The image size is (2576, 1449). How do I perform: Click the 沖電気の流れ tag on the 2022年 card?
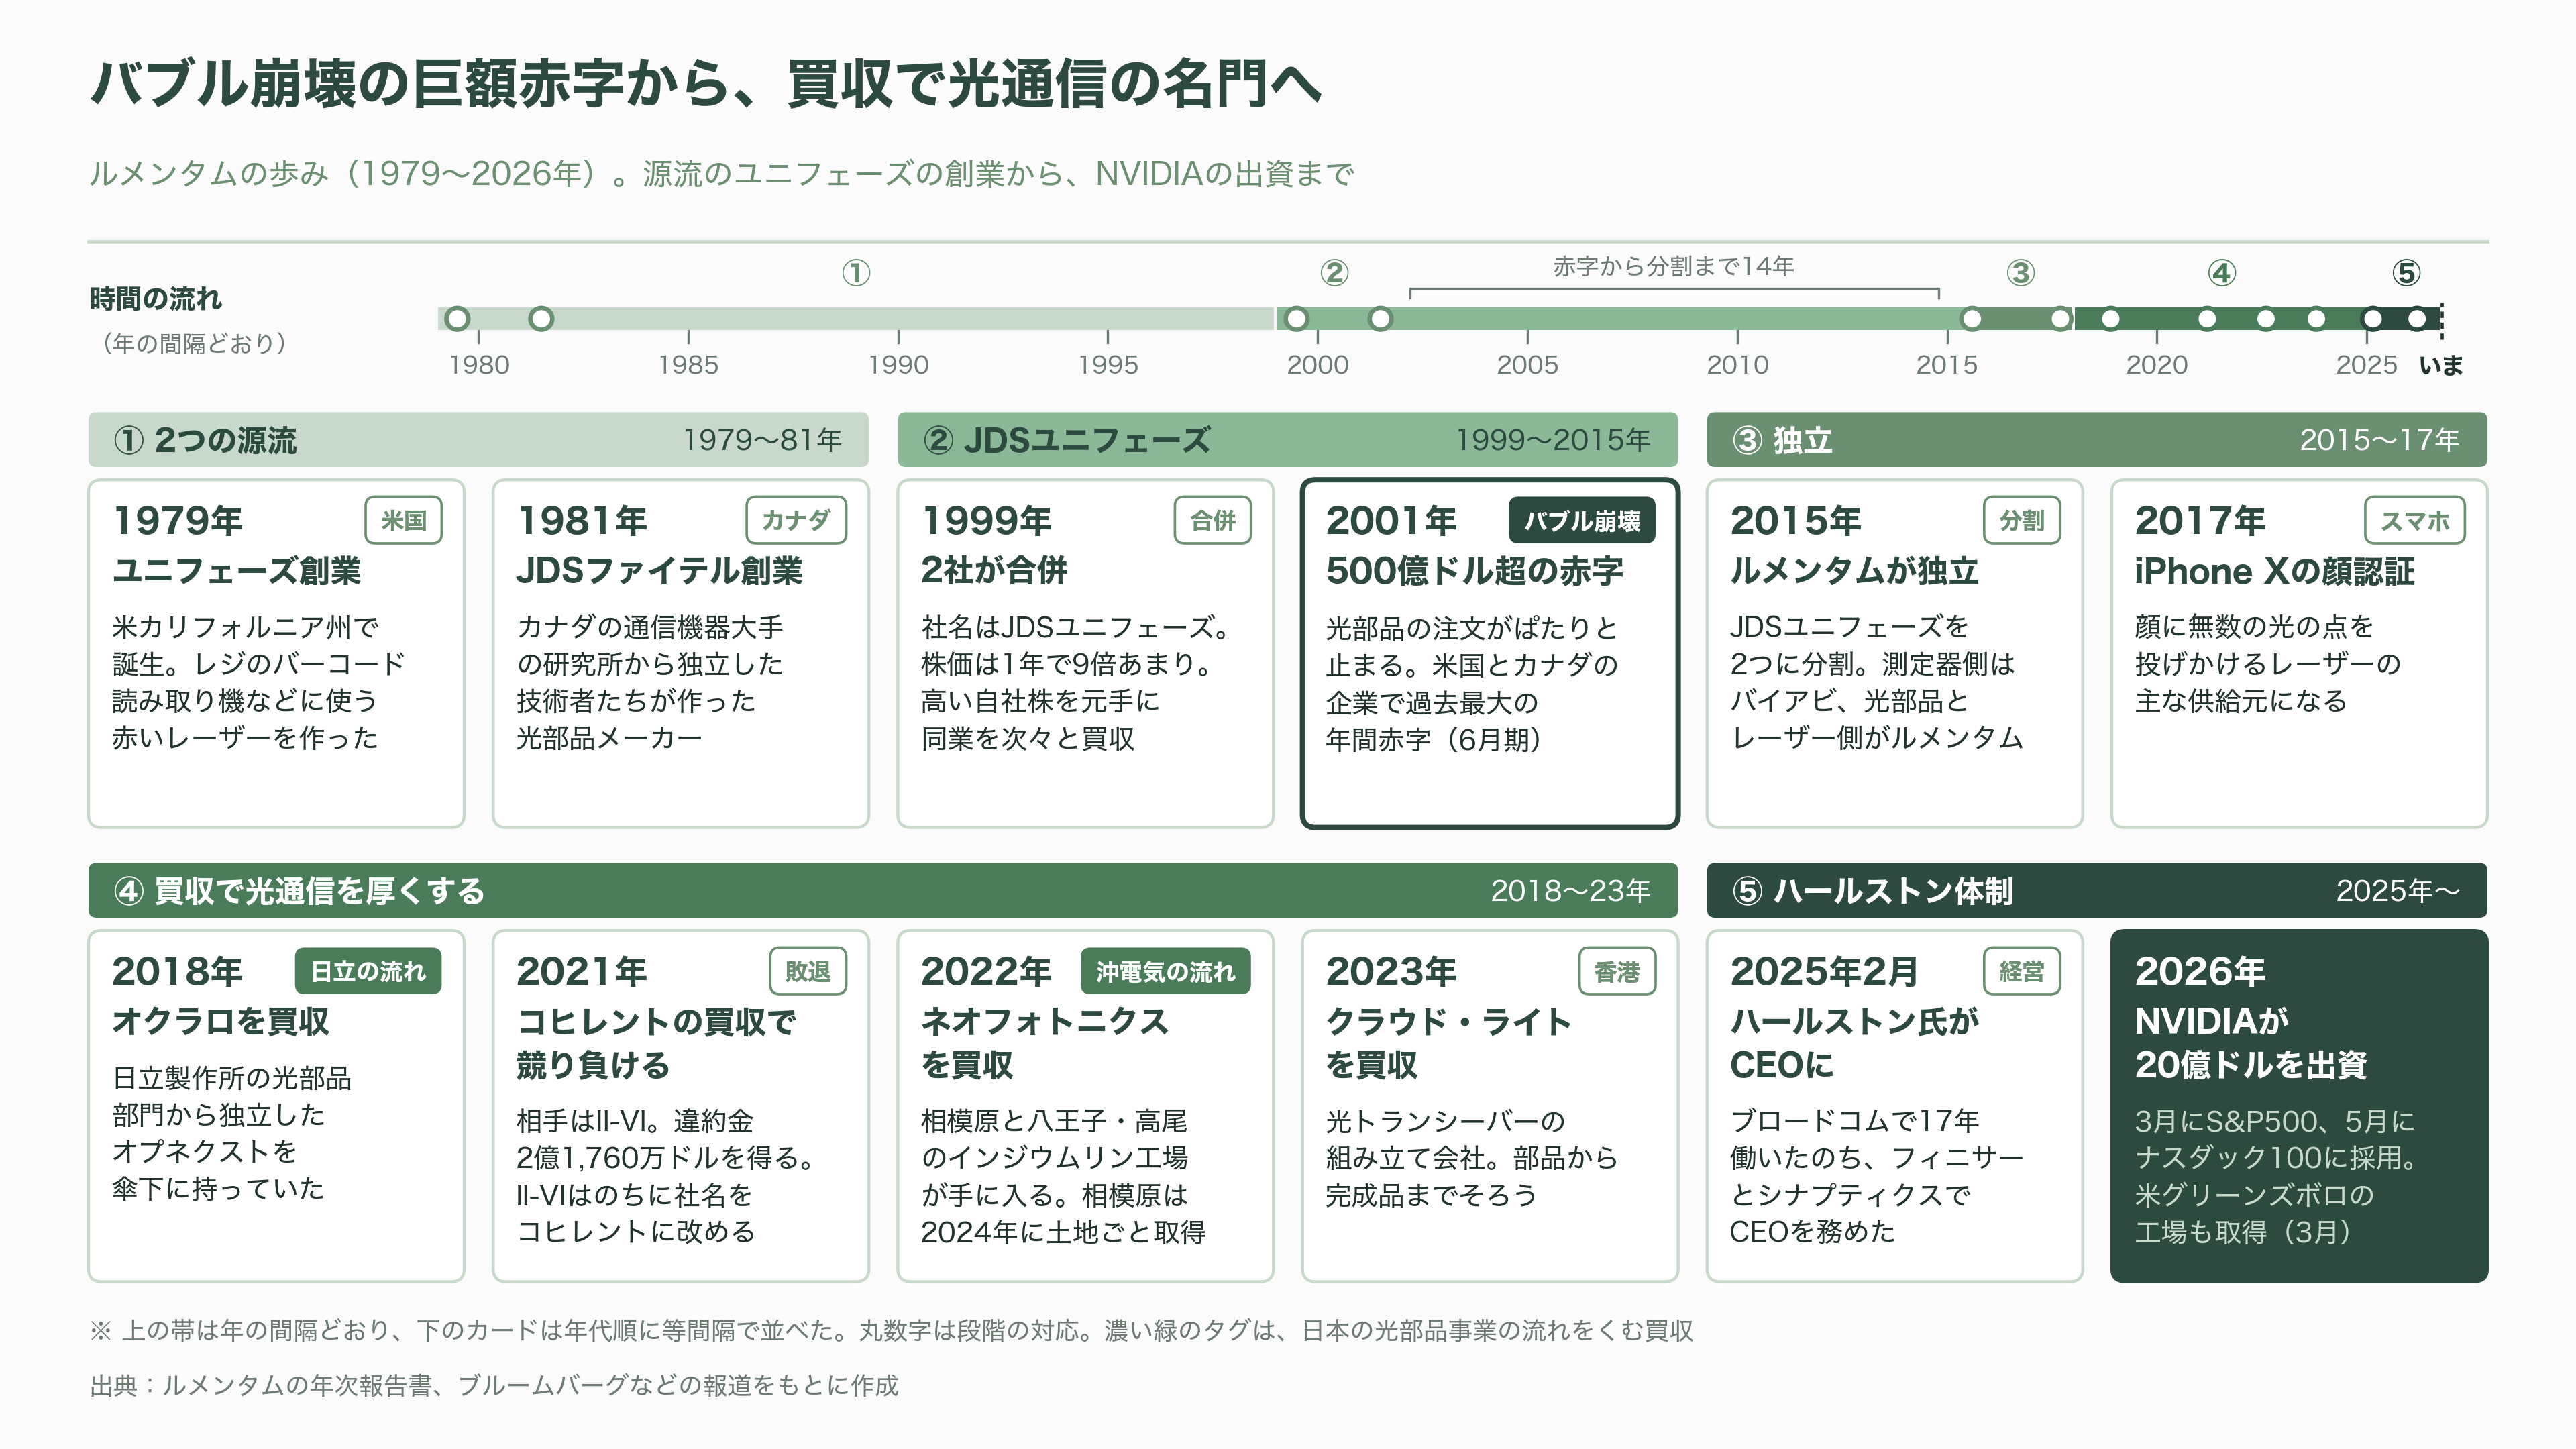click(x=1165, y=971)
